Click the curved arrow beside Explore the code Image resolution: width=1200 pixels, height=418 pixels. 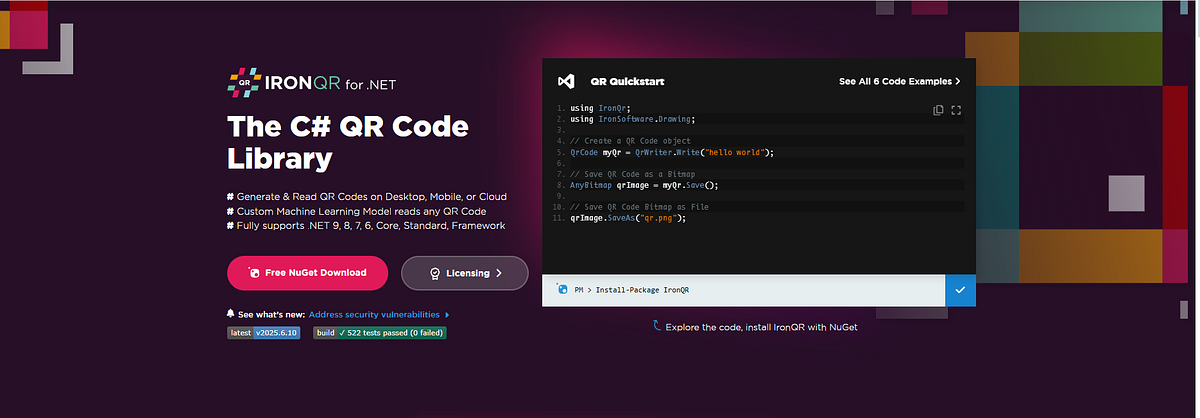coord(657,326)
